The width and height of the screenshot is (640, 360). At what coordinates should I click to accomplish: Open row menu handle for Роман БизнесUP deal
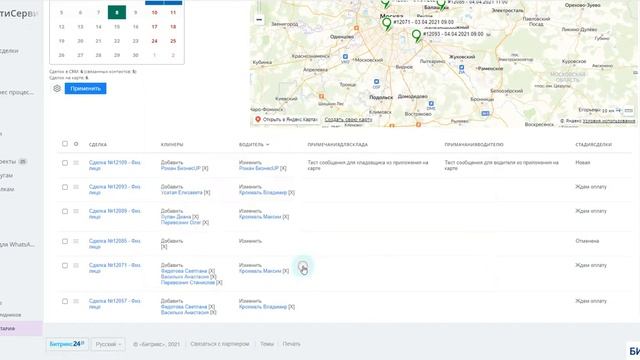point(76,163)
